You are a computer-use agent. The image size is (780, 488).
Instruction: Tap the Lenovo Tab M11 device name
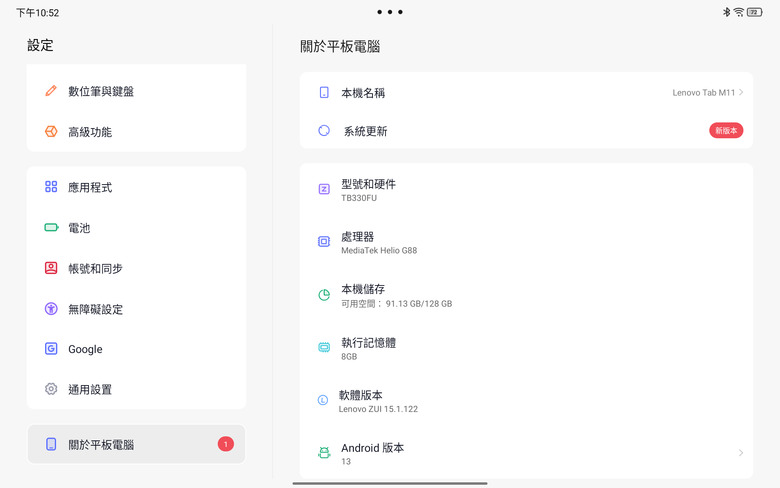703,93
